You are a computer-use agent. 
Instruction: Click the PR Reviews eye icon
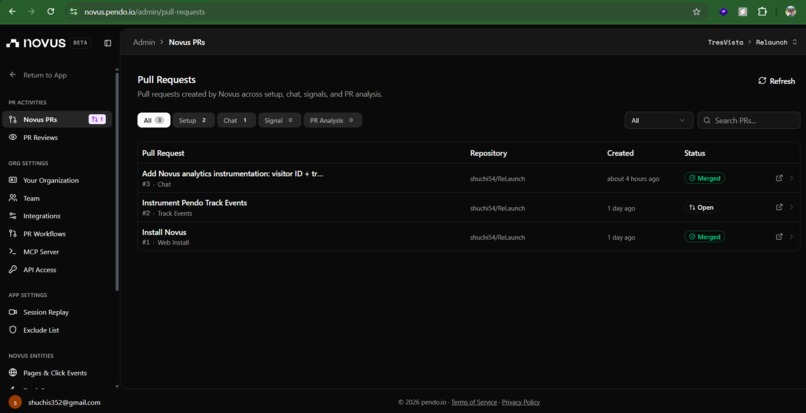coord(13,137)
